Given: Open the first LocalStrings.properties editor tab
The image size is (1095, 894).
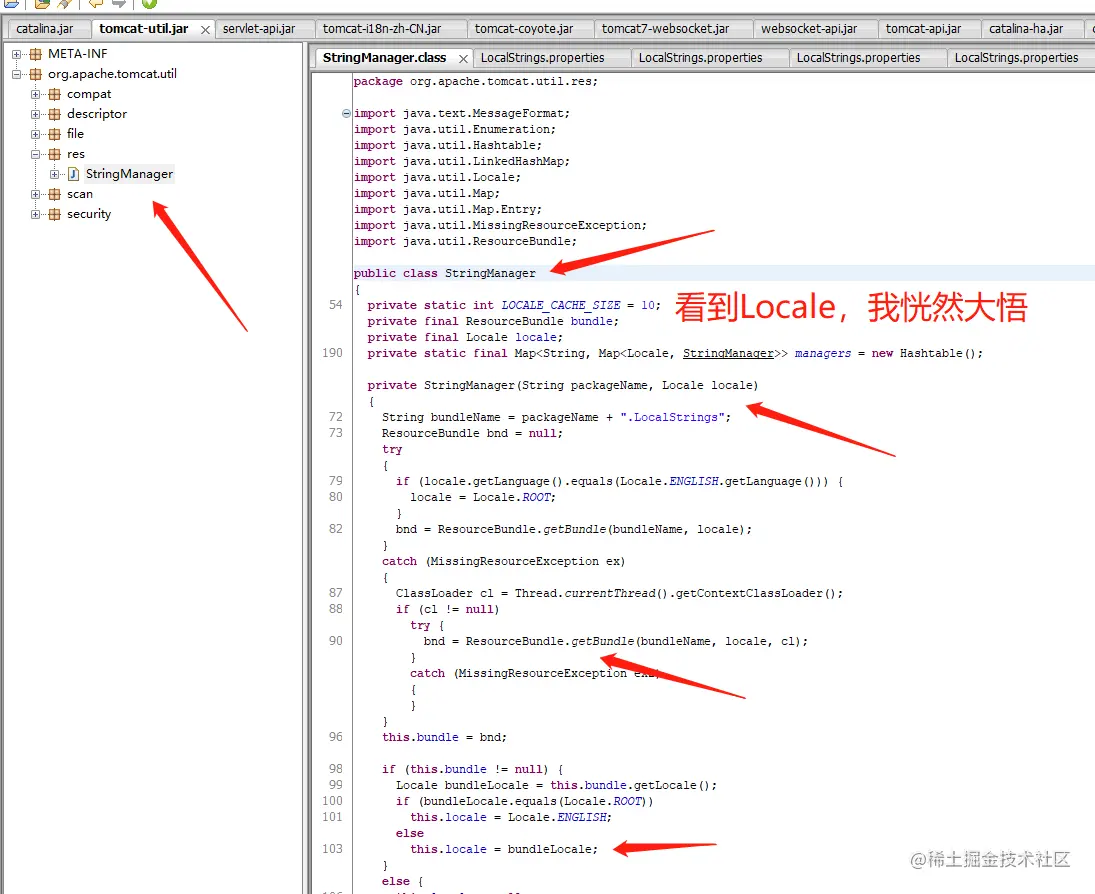Looking at the screenshot, I should 543,58.
